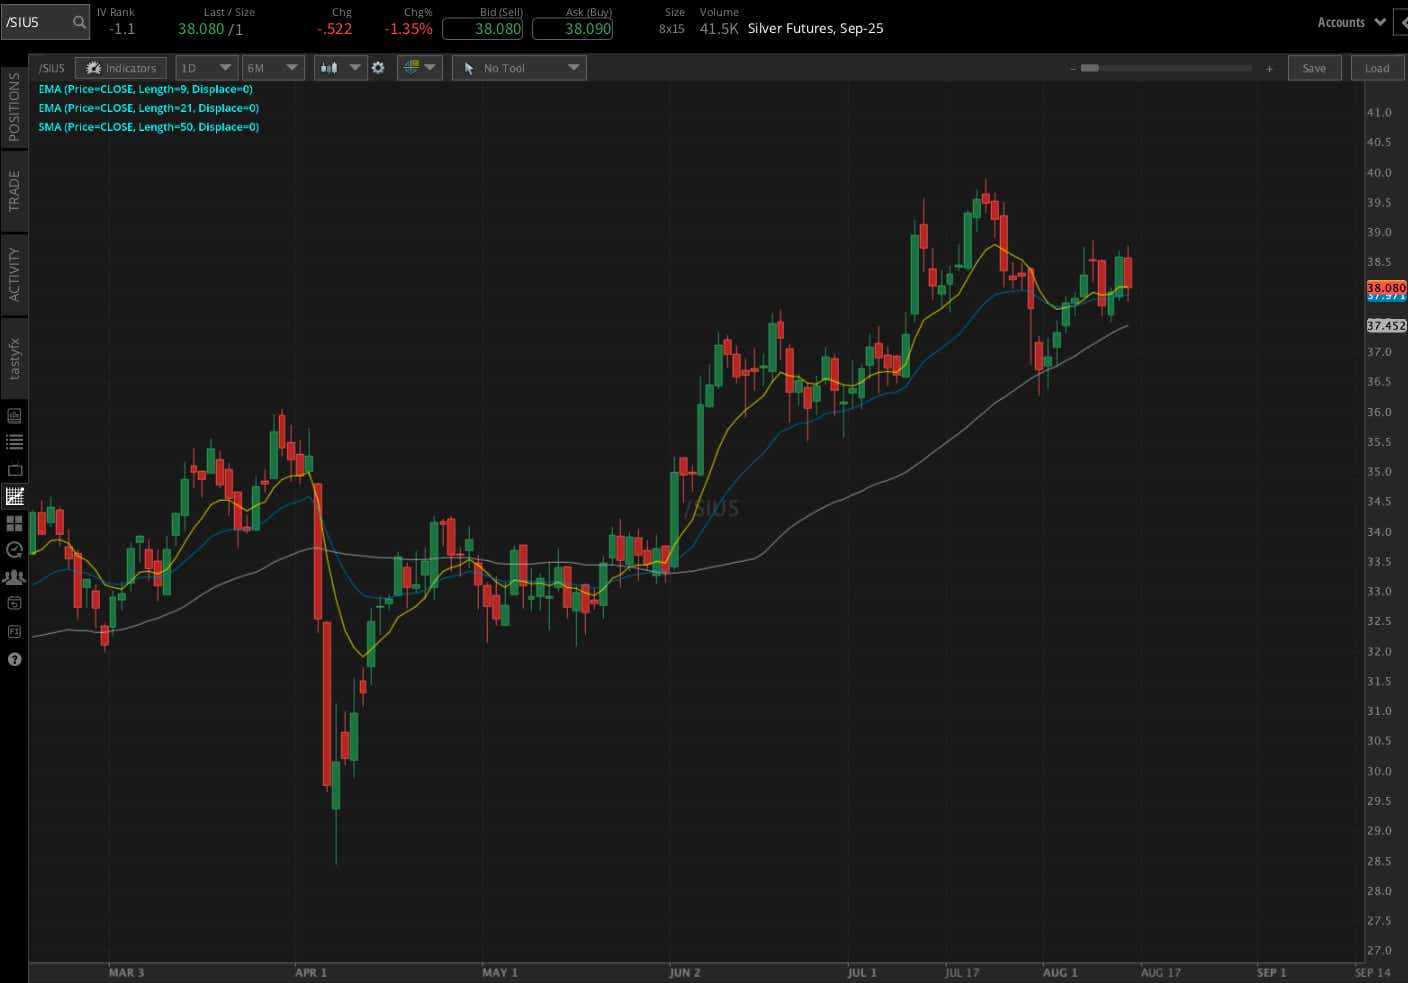Open the people group icon in sidebar
The image size is (1408, 983).
pyautogui.click(x=14, y=577)
